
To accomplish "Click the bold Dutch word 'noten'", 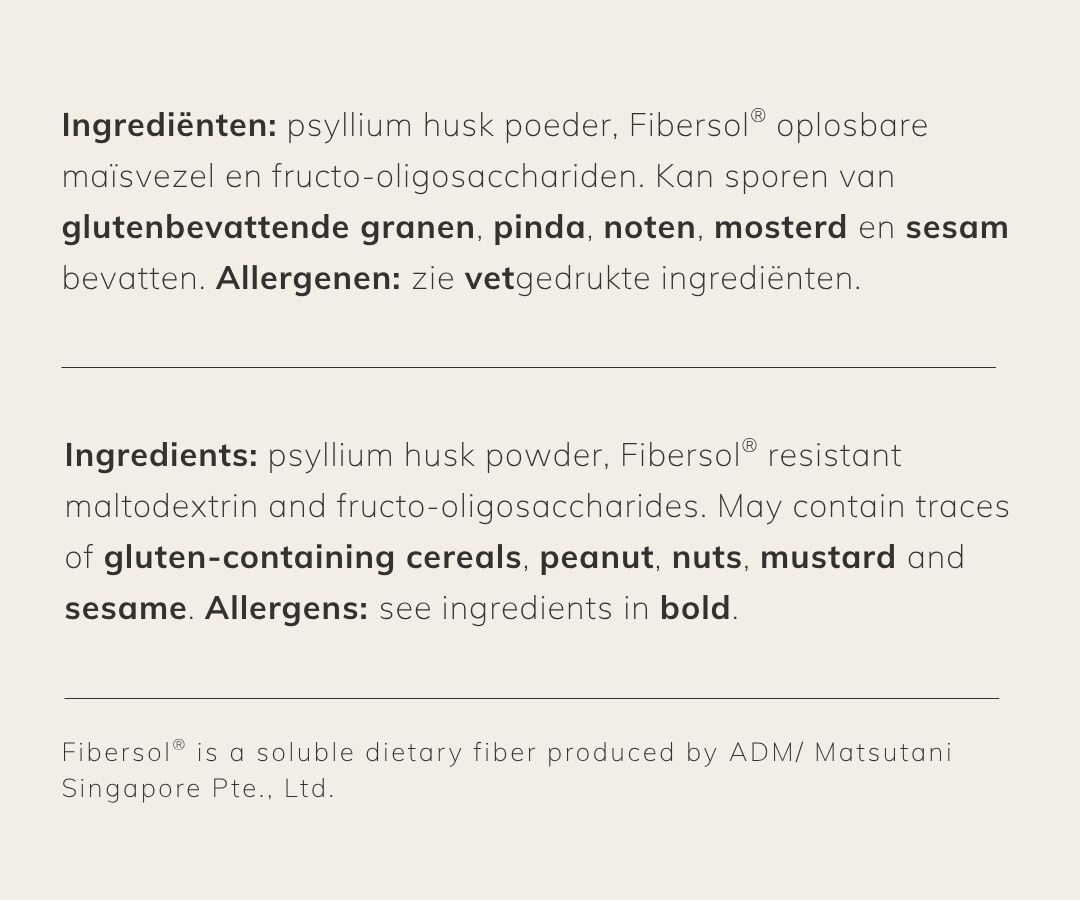I will point(649,228).
